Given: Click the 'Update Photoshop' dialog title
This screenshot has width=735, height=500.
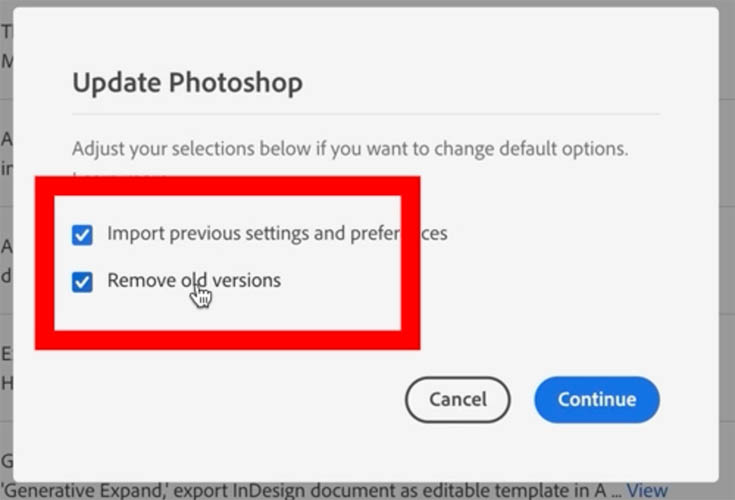Looking at the screenshot, I should click(x=187, y=82).
